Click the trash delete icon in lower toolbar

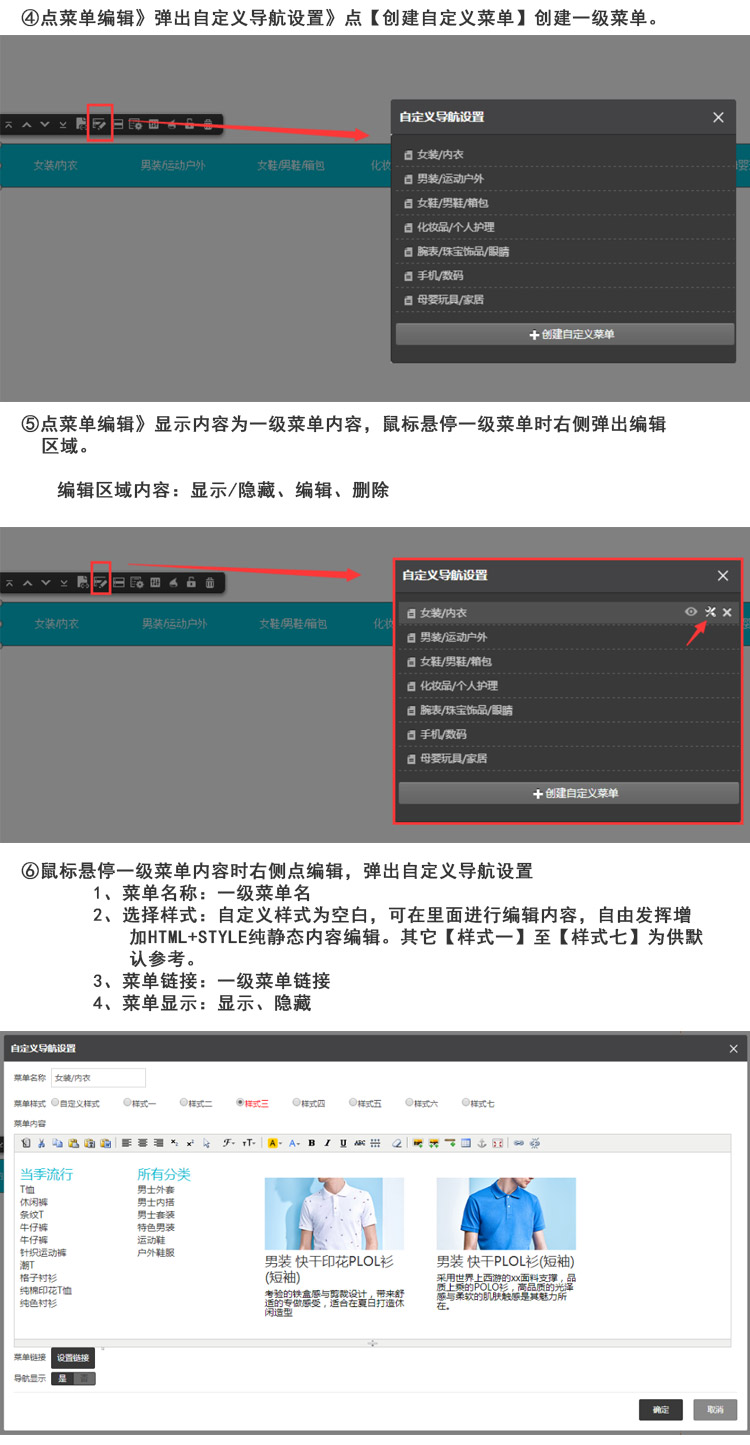click(x=209, y=582)
